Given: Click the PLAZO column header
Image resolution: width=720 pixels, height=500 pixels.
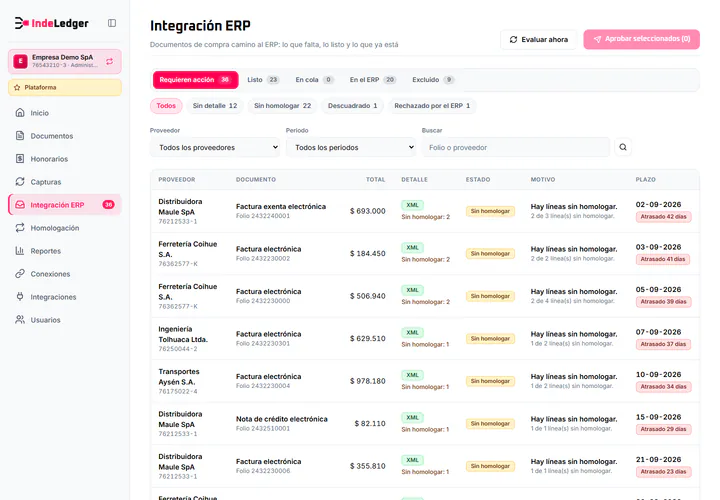Looking at the screenshot, I should 646,180.
